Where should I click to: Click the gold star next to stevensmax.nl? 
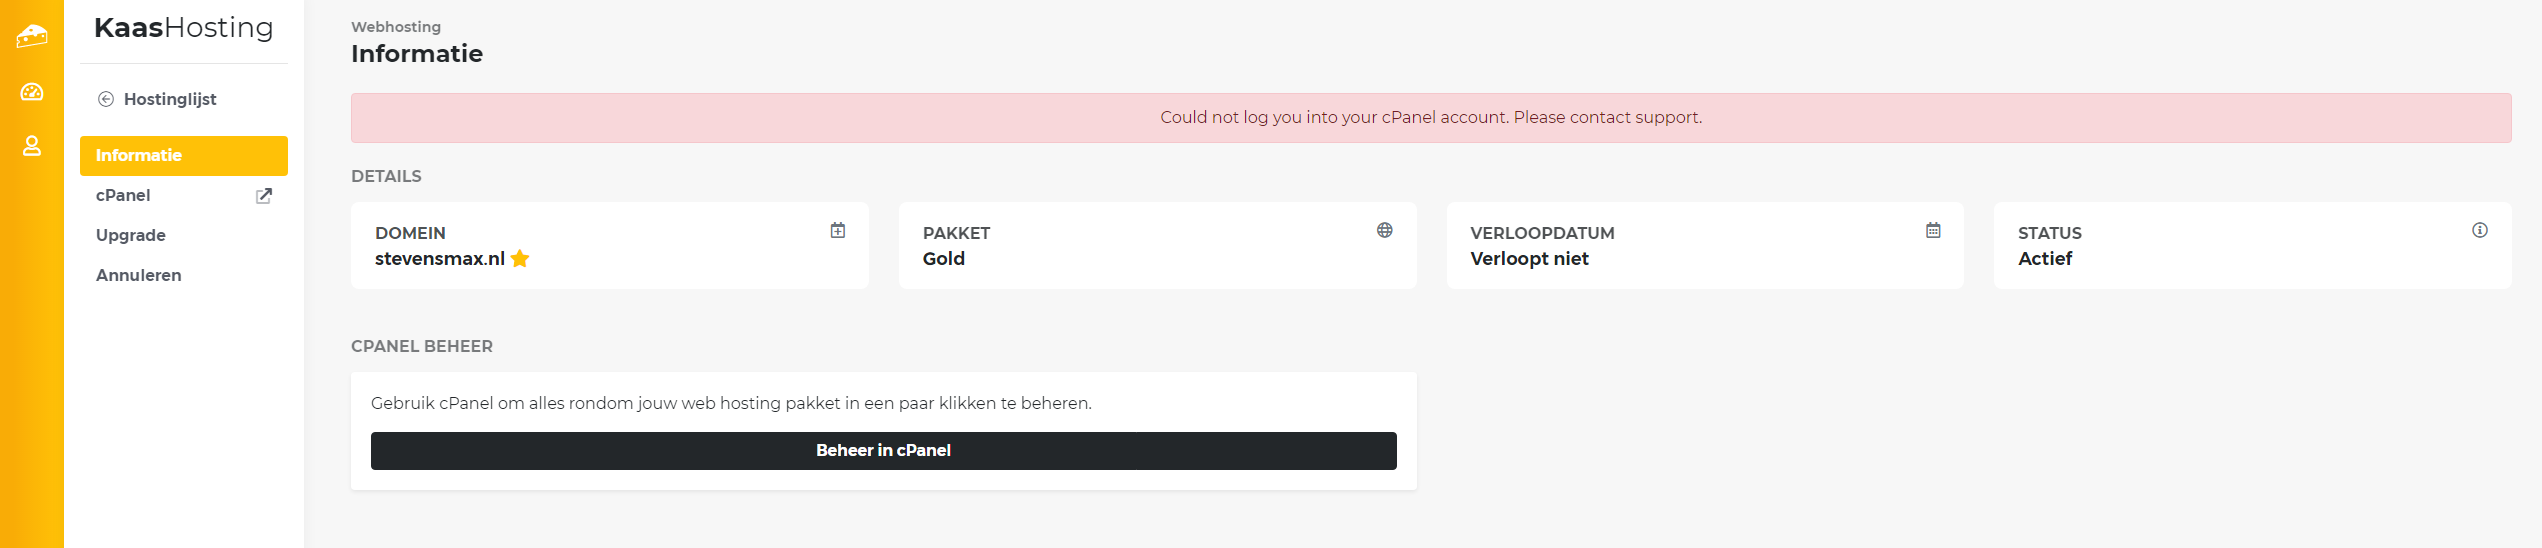(520, 259)
